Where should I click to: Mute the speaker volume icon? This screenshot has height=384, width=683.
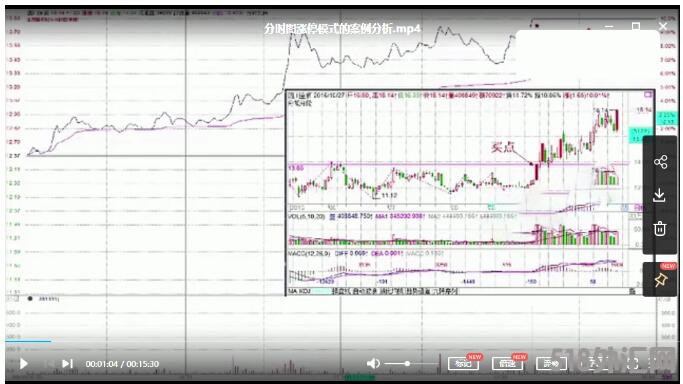click(x=373, y=364)
